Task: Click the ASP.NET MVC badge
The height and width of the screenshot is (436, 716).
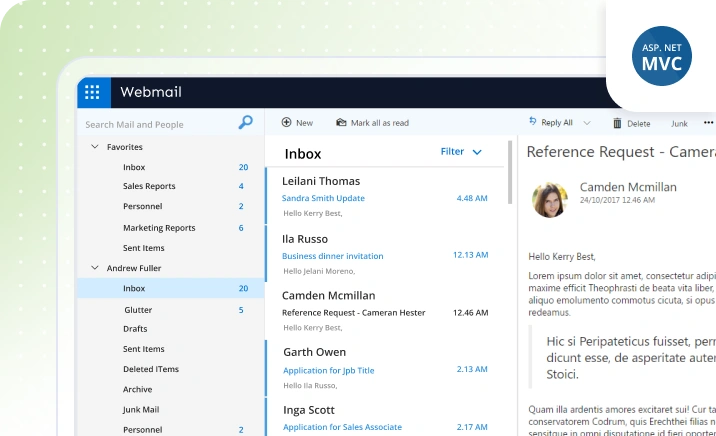Action: [x=662, y=56]
